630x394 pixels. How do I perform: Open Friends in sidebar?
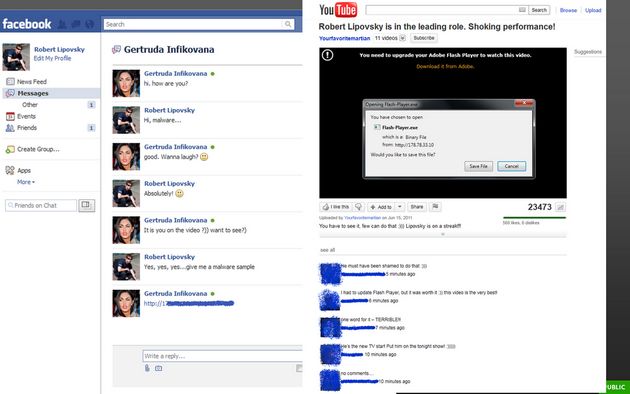tap(27, 128)
